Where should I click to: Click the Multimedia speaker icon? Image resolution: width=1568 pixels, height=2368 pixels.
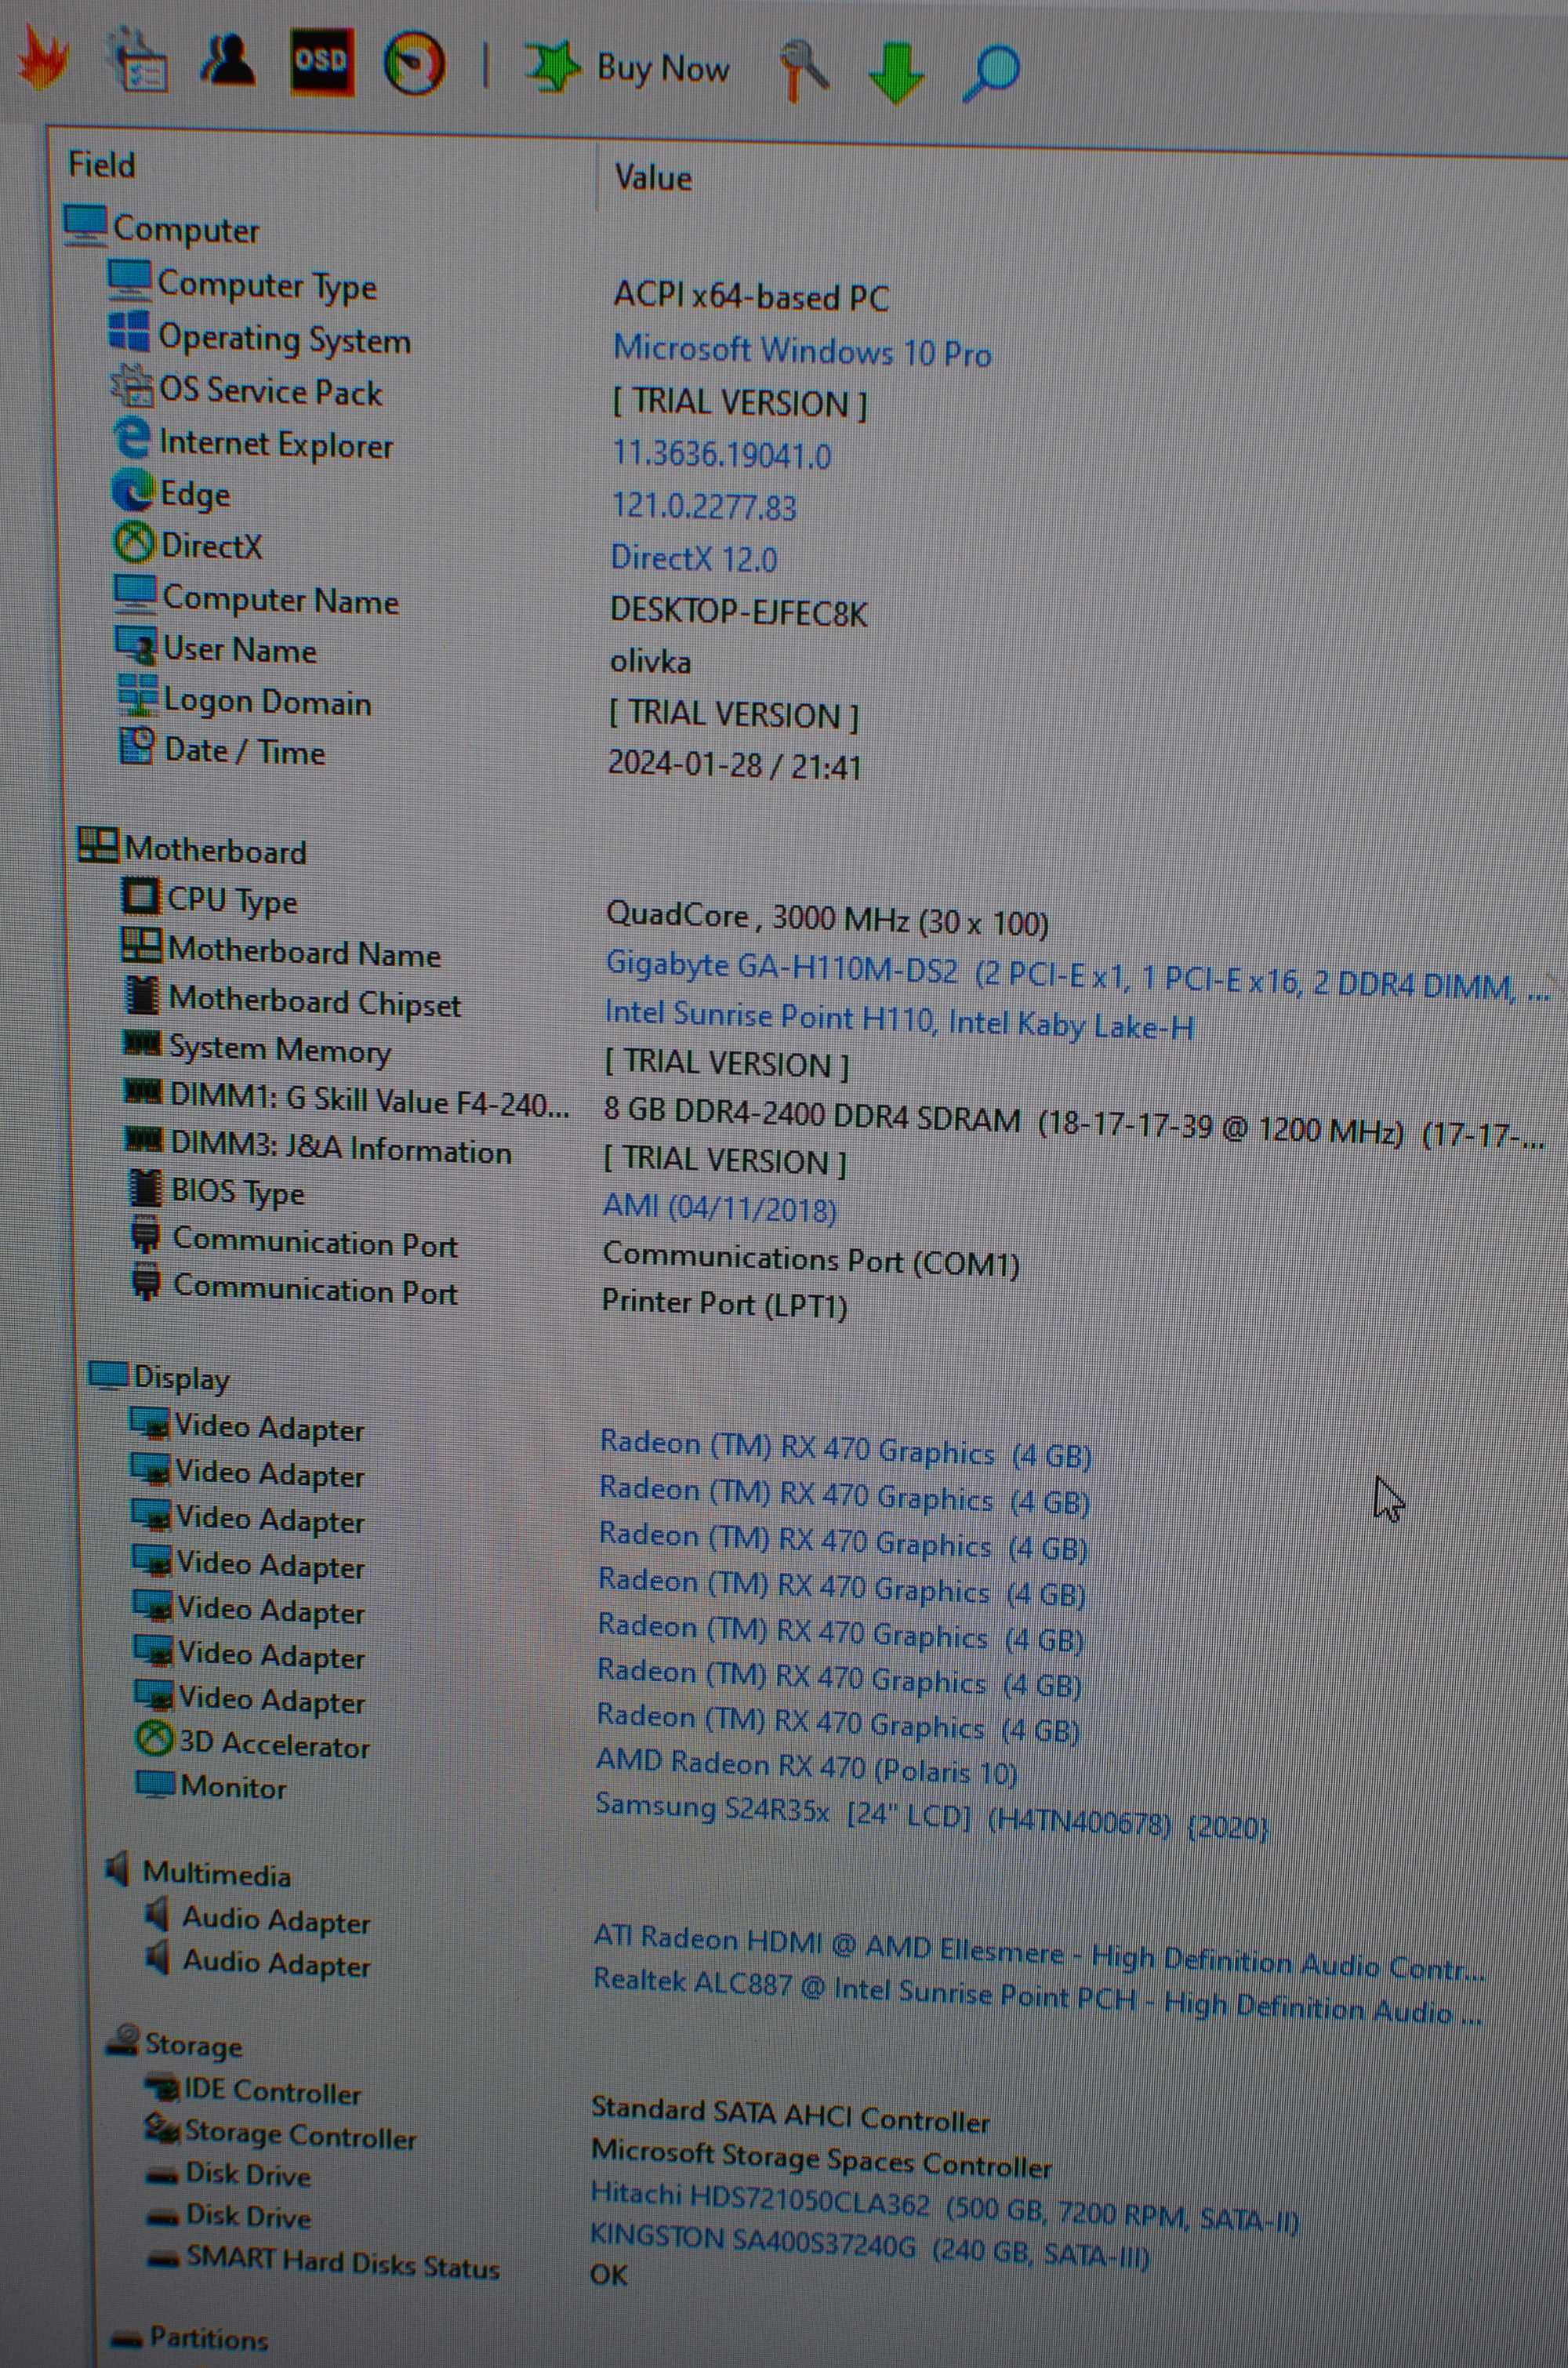click(x=118, y=1869)
